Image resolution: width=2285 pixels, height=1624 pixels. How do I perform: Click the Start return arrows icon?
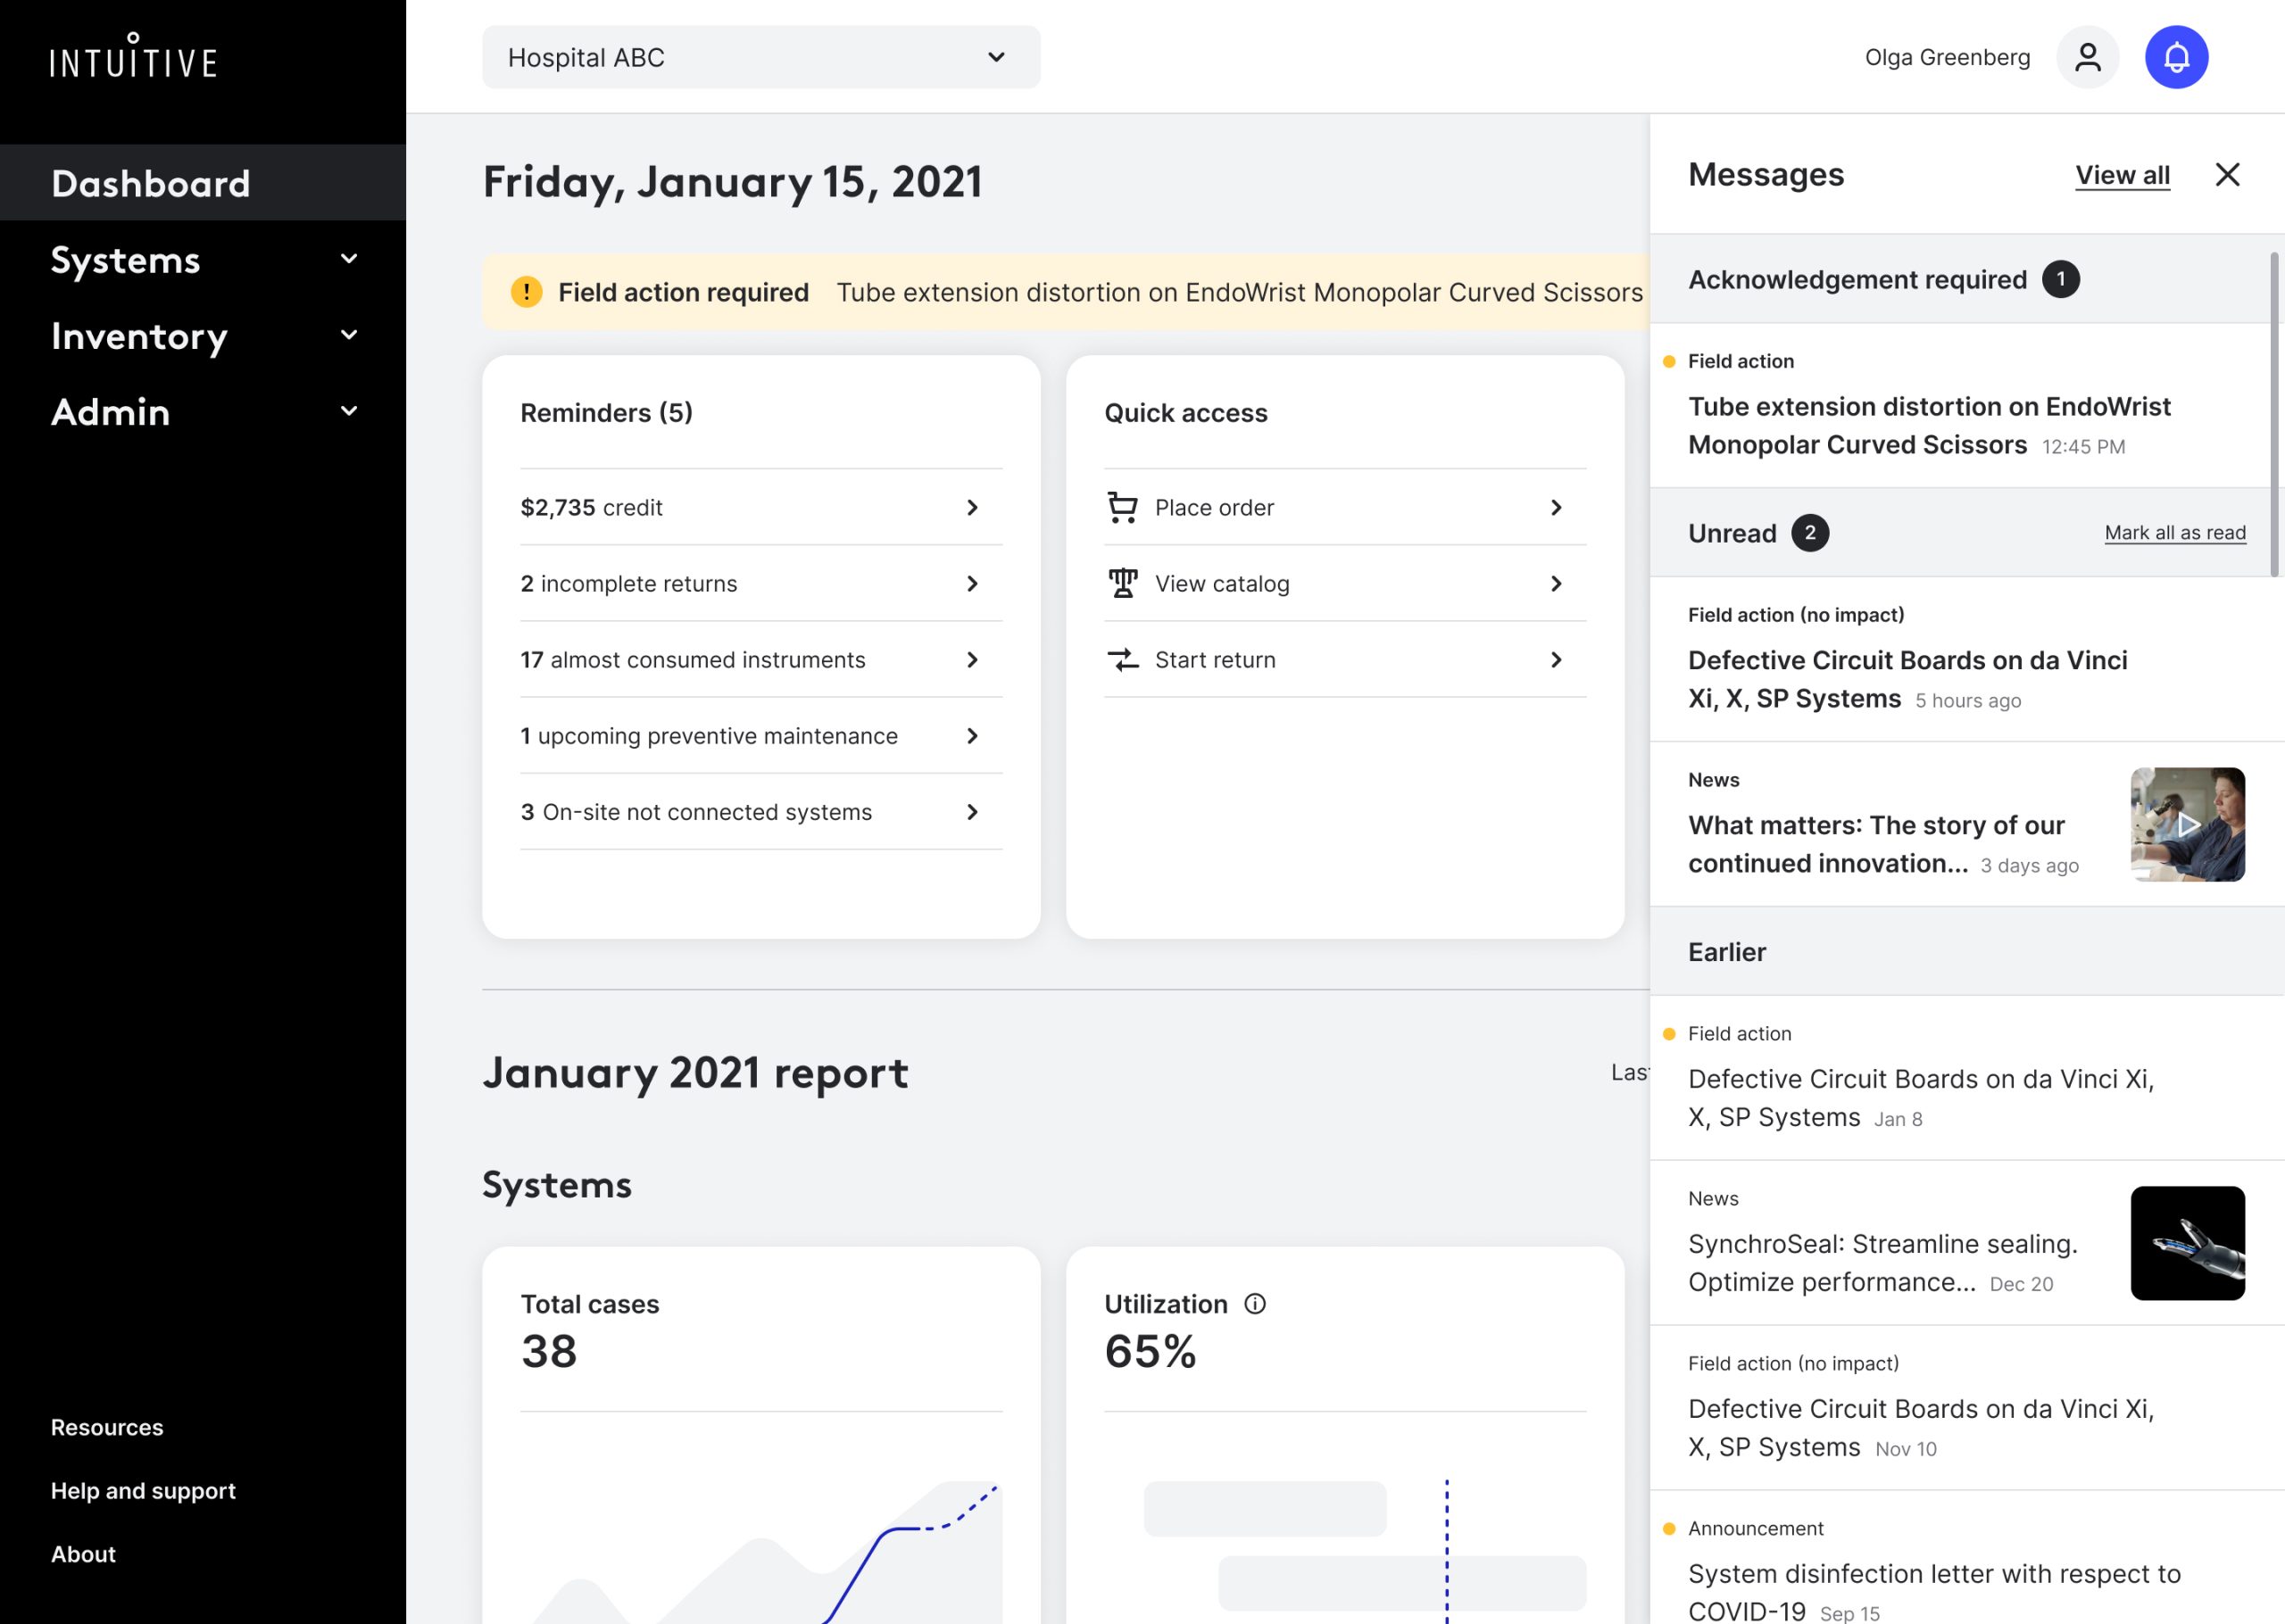pyautogui.click(x=1122, y=659)
